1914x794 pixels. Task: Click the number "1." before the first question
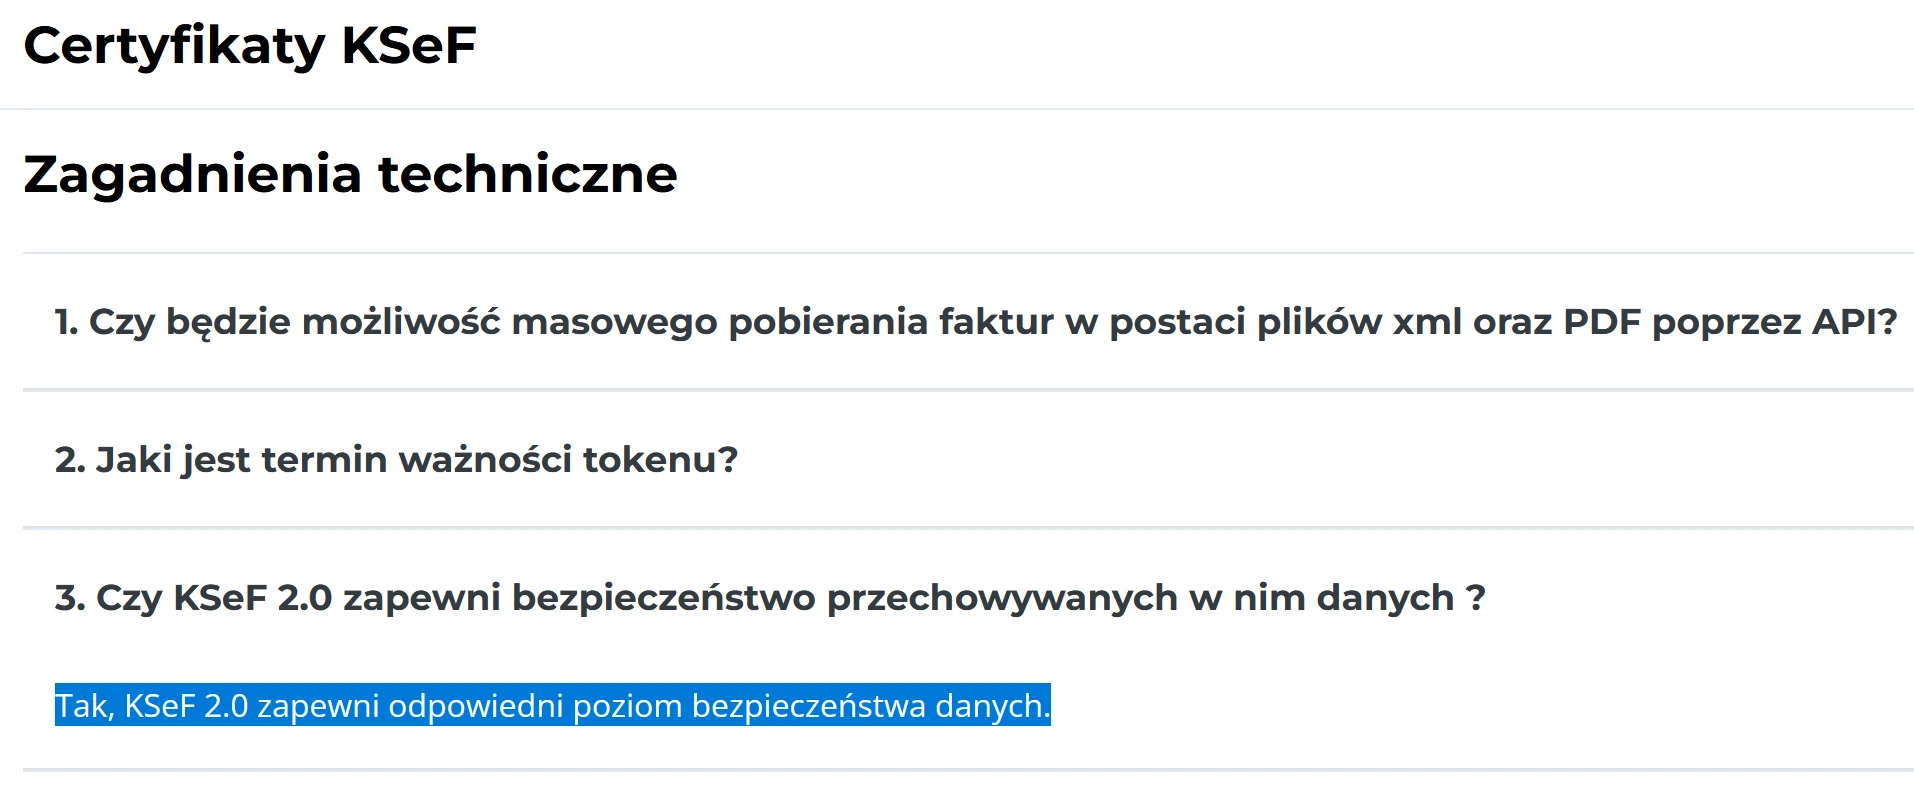click(x=66, y=322)
